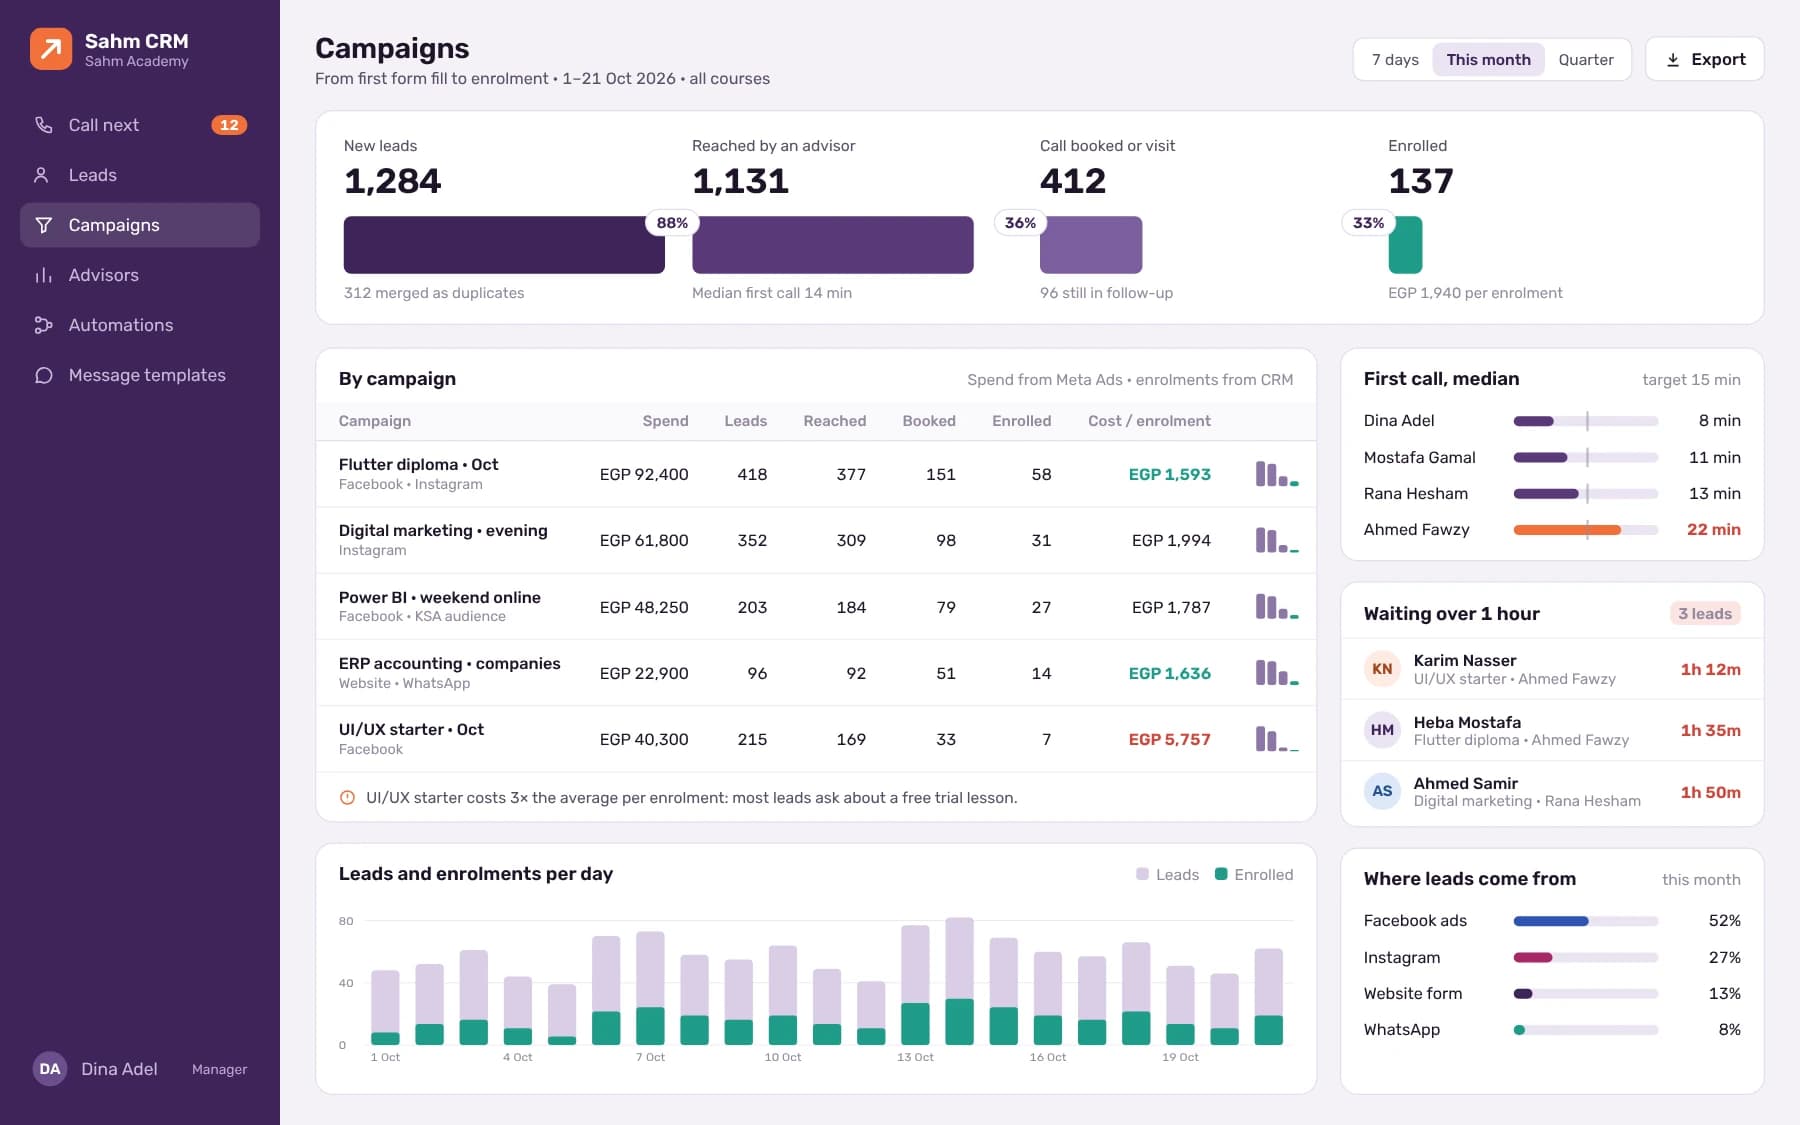The image size is (1800, 1125).
Task: Click the Advisors bar chart icon
Action: tap(43, 275)
